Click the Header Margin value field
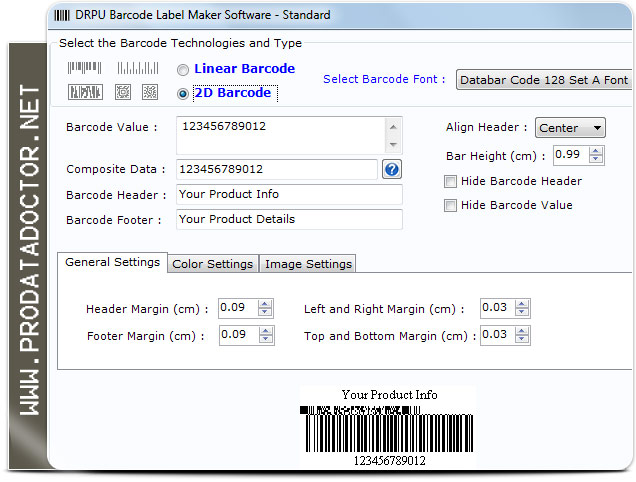The width and height of the screenshot is (636, 482). (x=238, y=308)
